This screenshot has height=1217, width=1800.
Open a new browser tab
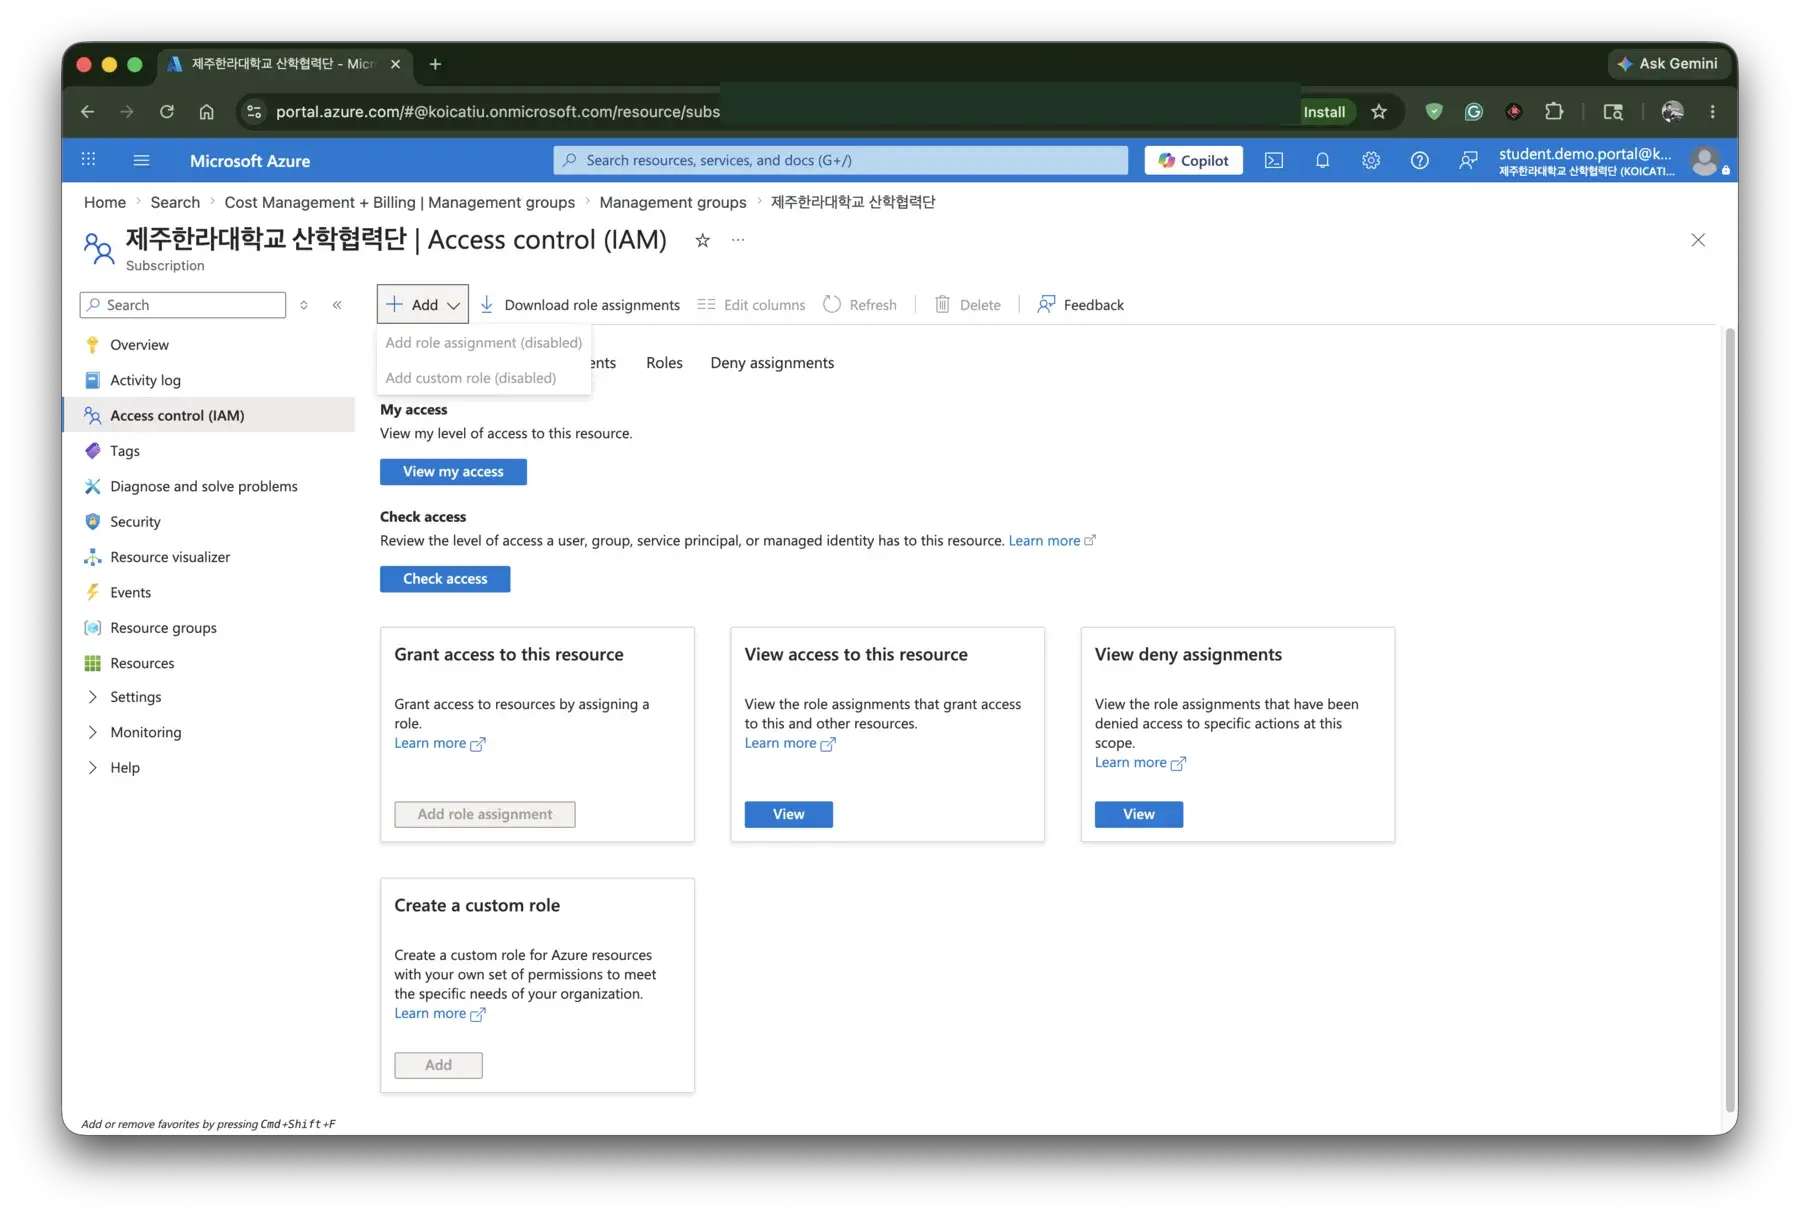pyautogui.click(x=435, y=64)
